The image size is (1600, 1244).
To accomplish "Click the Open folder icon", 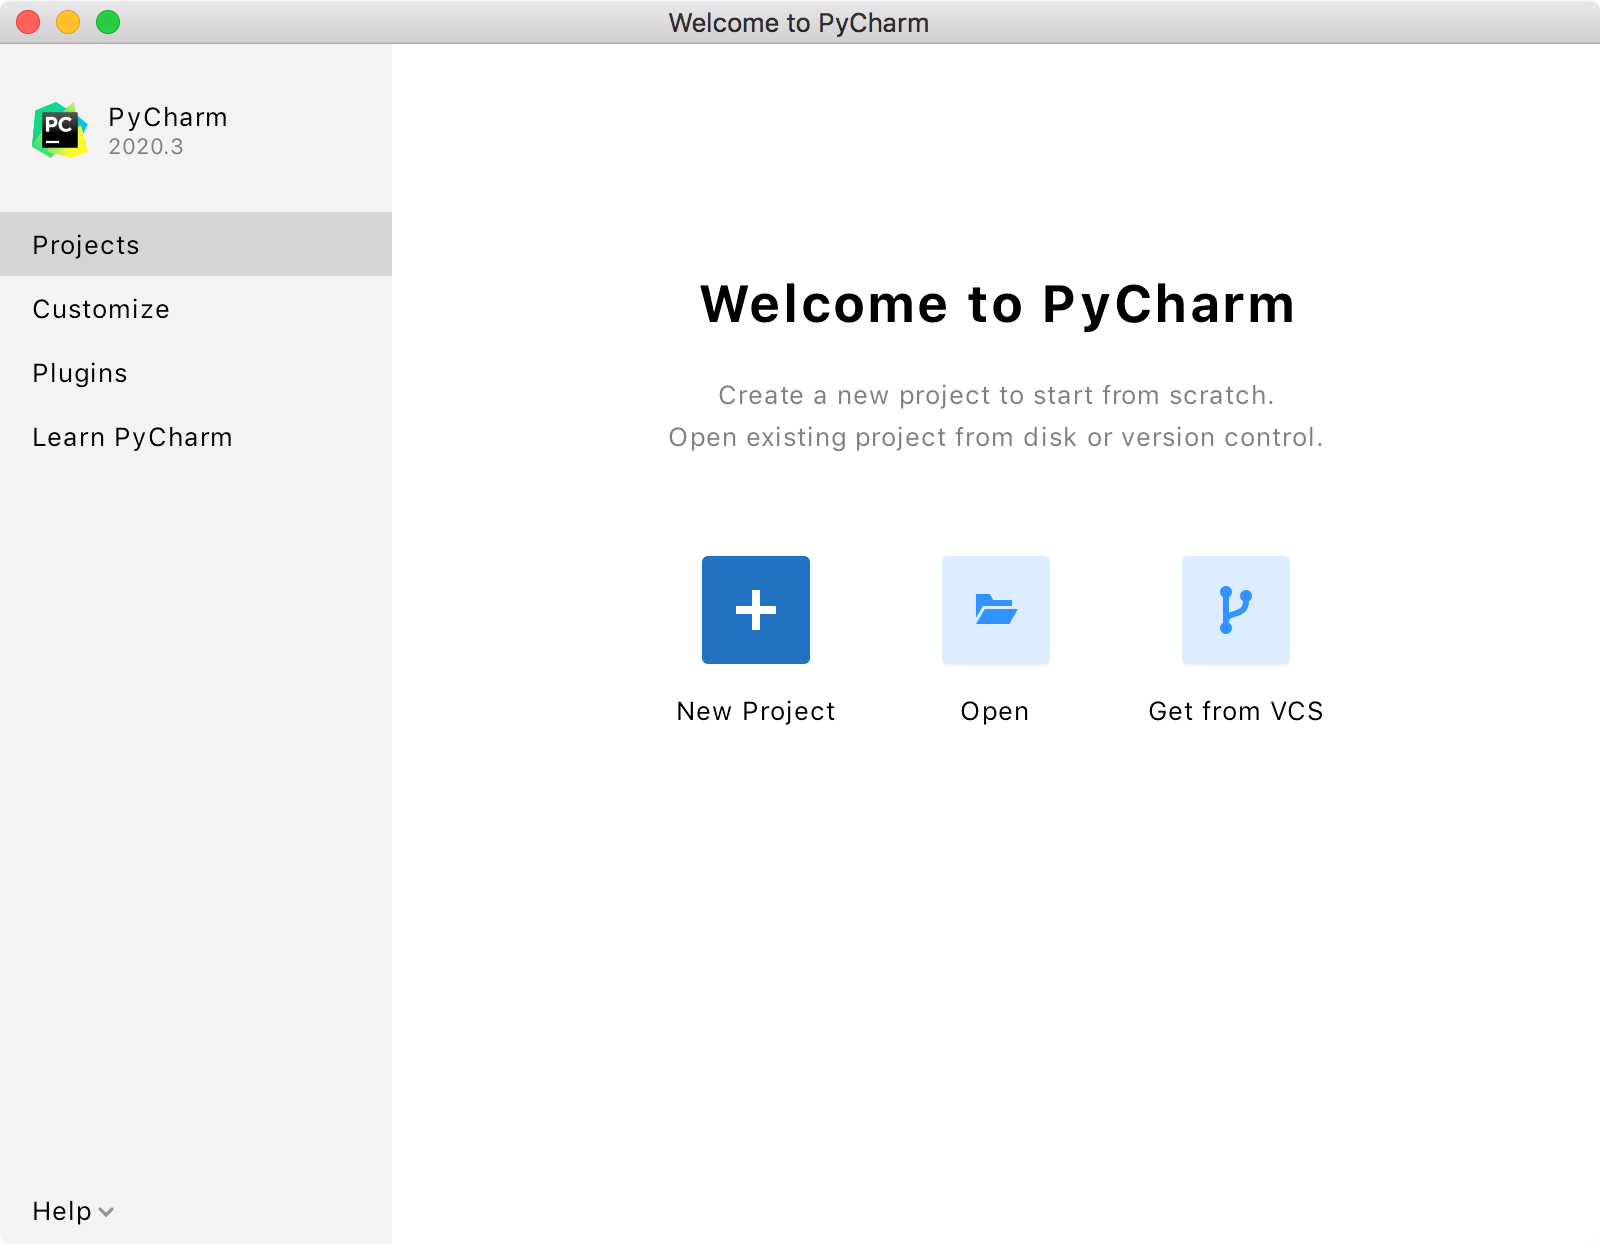I will tap(995, 610).
